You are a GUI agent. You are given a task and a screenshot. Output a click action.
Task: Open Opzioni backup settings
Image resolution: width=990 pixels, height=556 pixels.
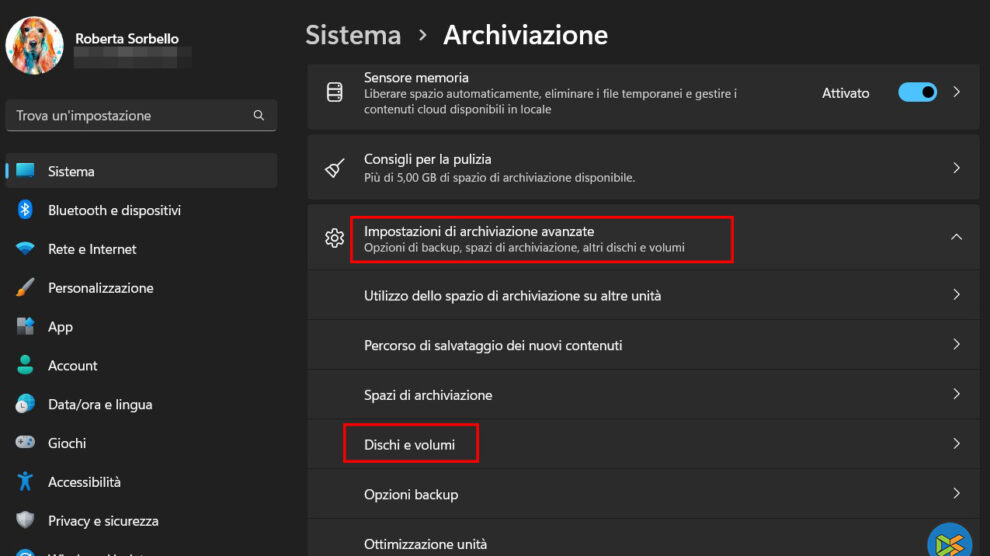tap(411, 494)
